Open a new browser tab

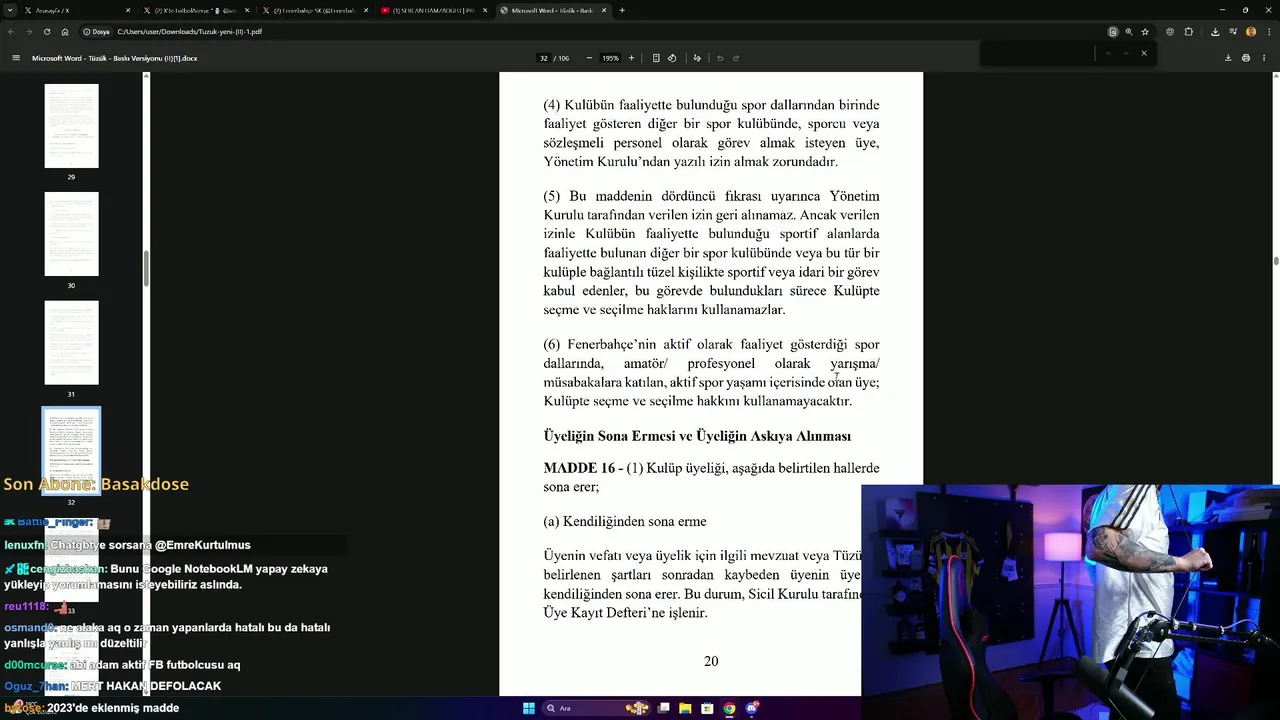pos(622,10)
